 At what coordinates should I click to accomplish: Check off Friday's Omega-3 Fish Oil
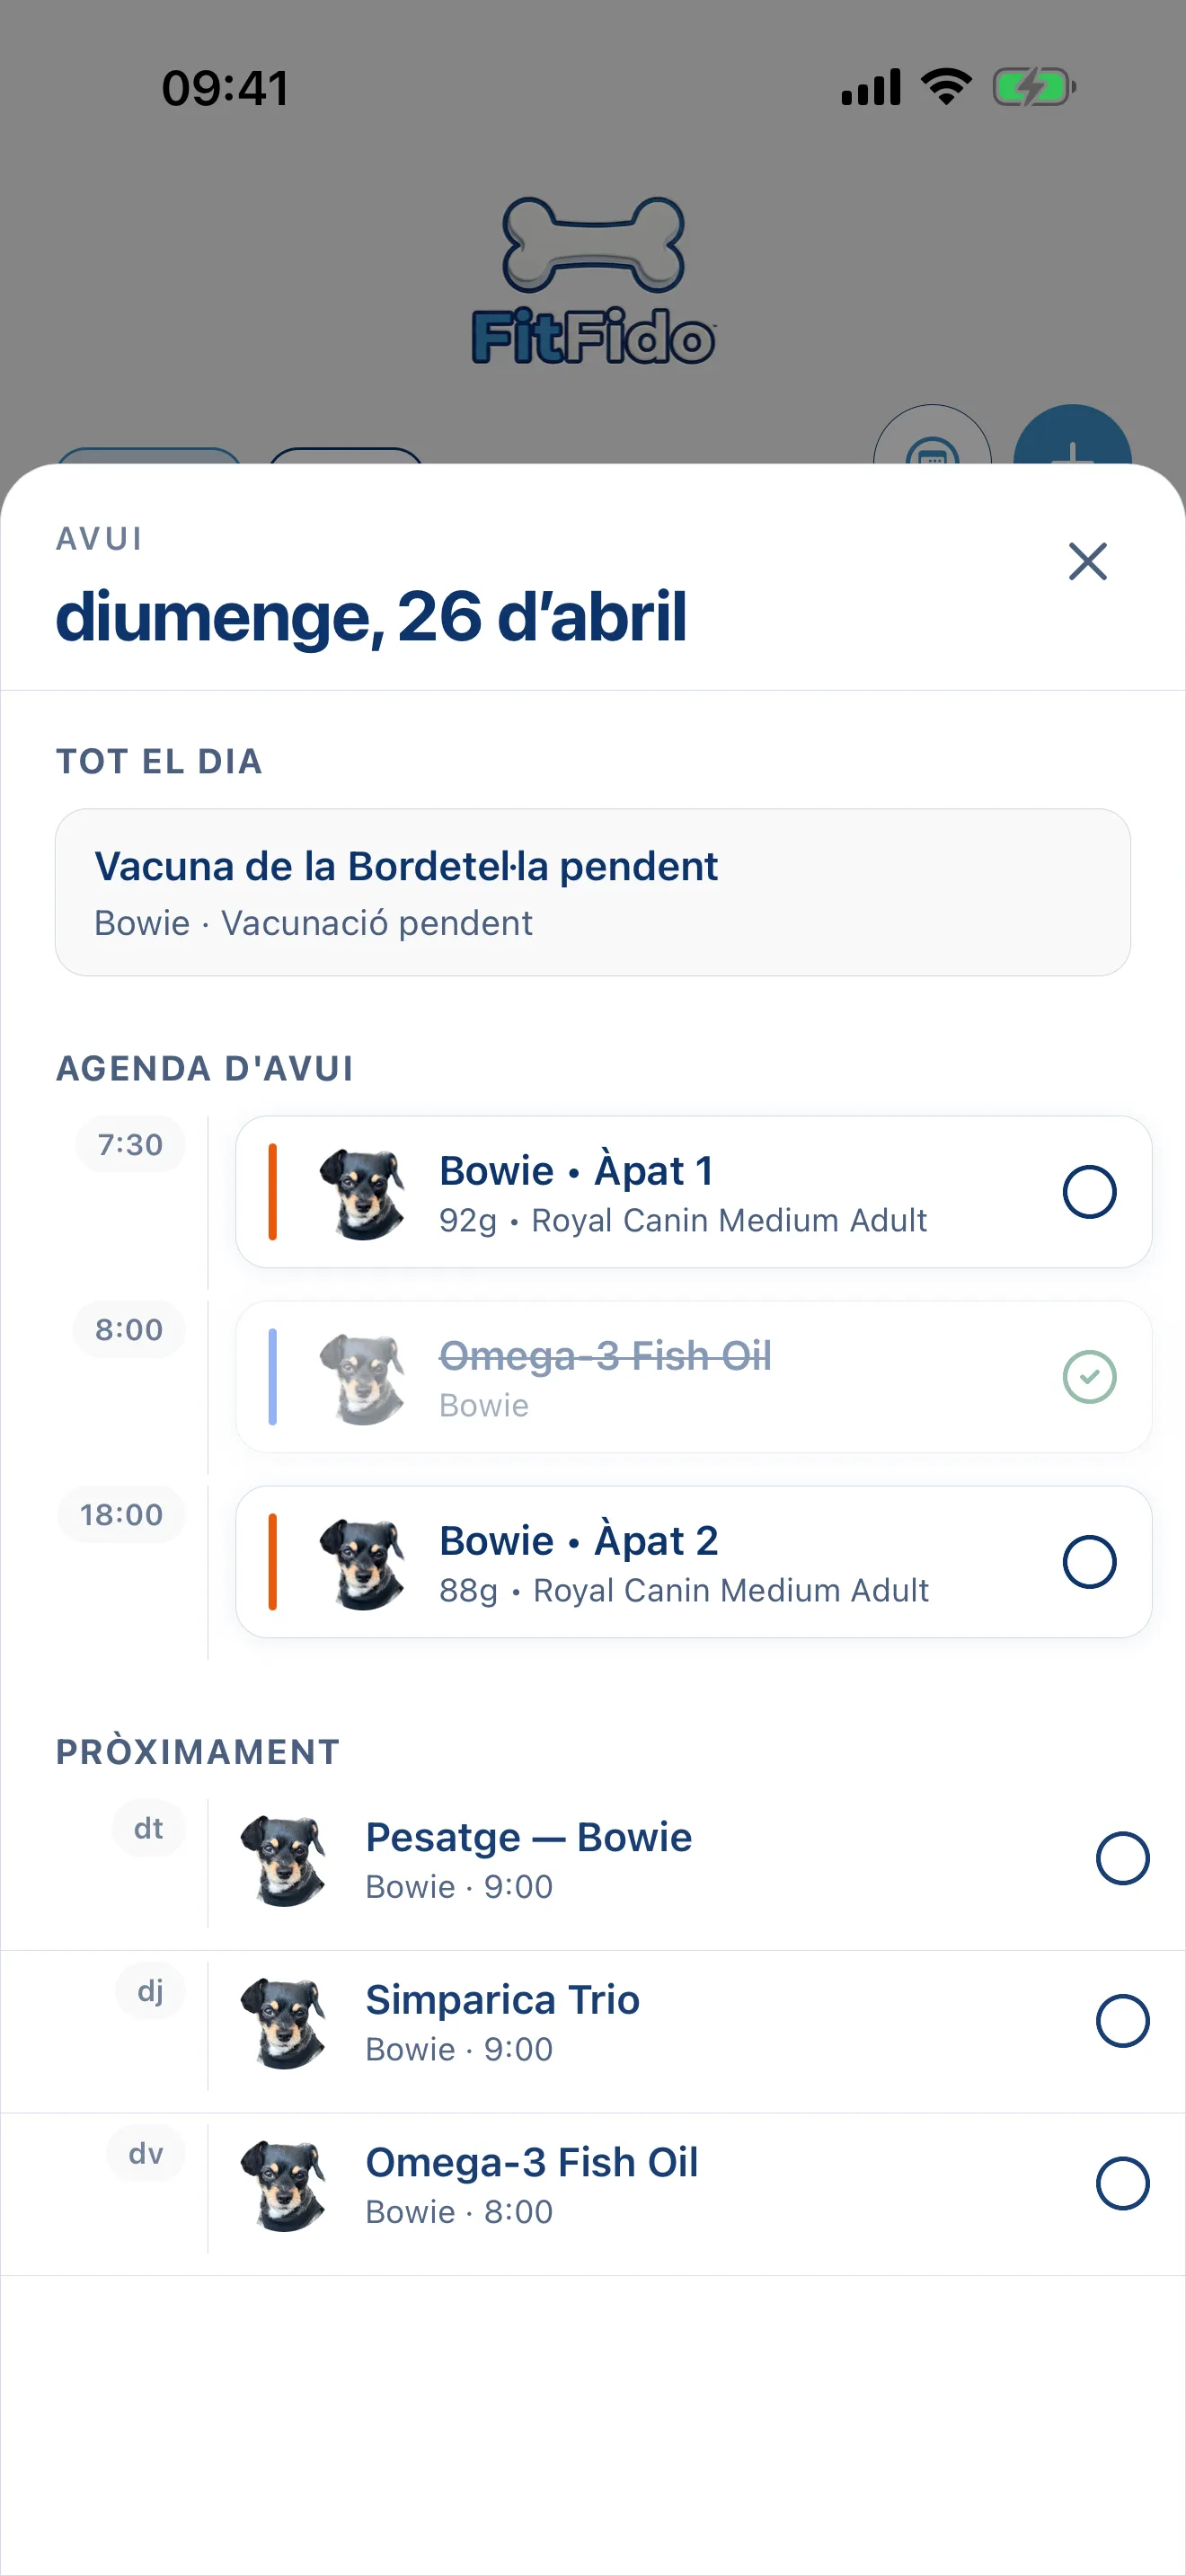click(1122, 2183)
